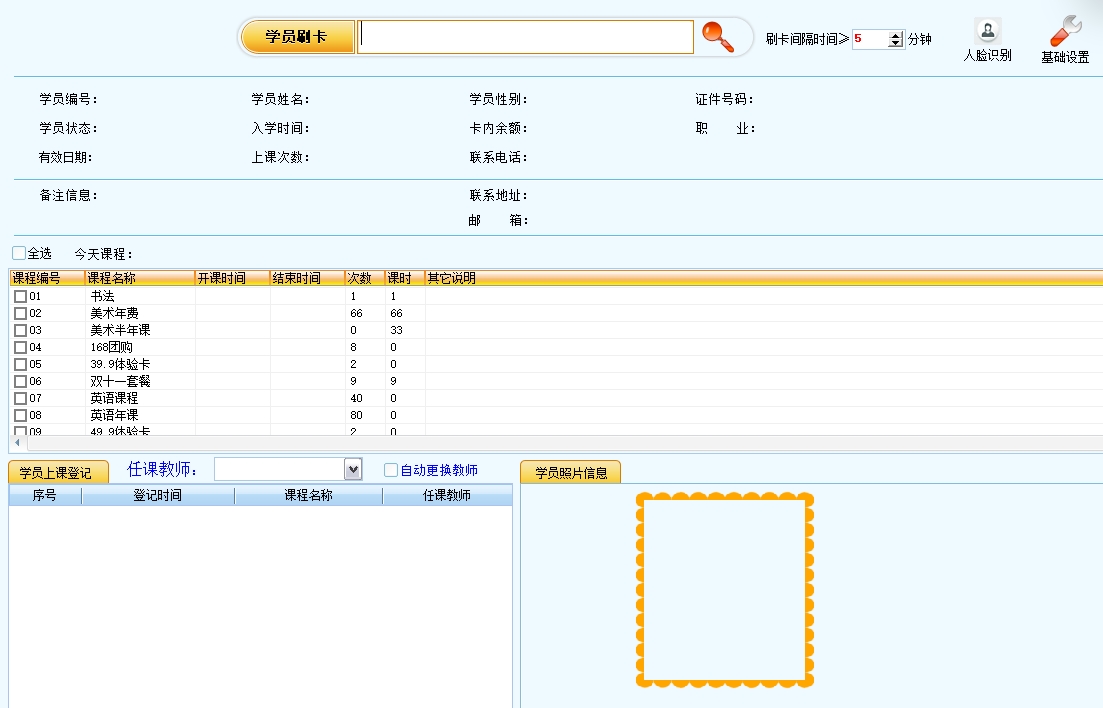1103x708 pixels.
Task: Switch to the 学员照片信息 tab
Action: [570, 473]
